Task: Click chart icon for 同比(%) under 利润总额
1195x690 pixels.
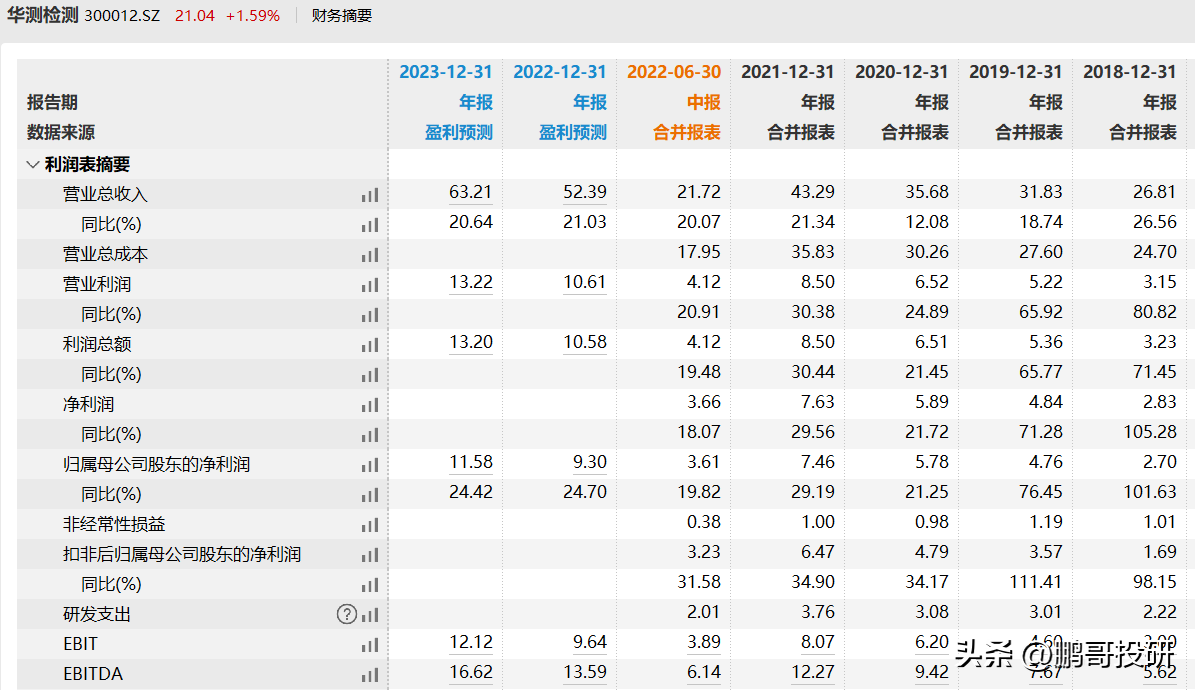Action: coord(370,375)
